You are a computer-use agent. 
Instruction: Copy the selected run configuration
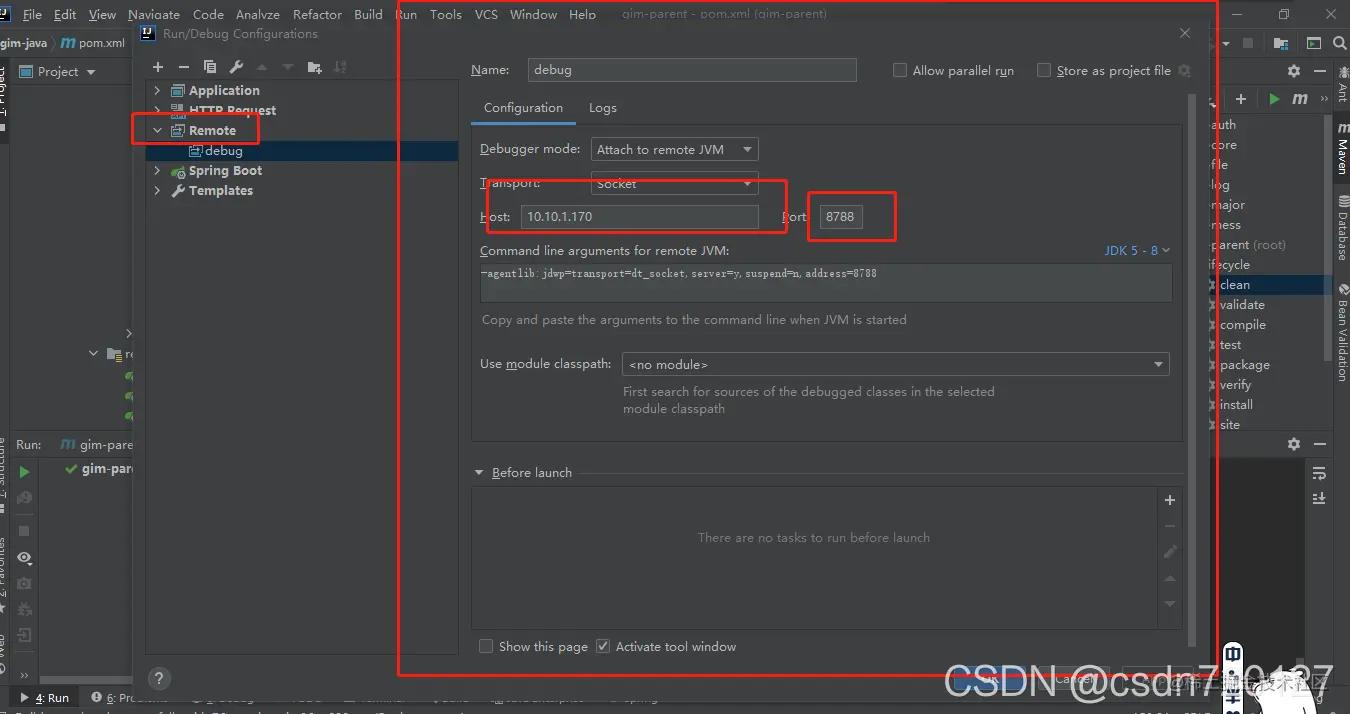(x=210, y=67)
